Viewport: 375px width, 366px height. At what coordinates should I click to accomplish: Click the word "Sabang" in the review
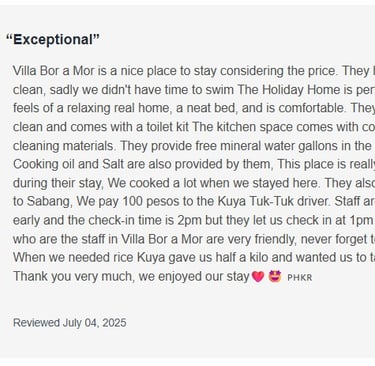49,202
